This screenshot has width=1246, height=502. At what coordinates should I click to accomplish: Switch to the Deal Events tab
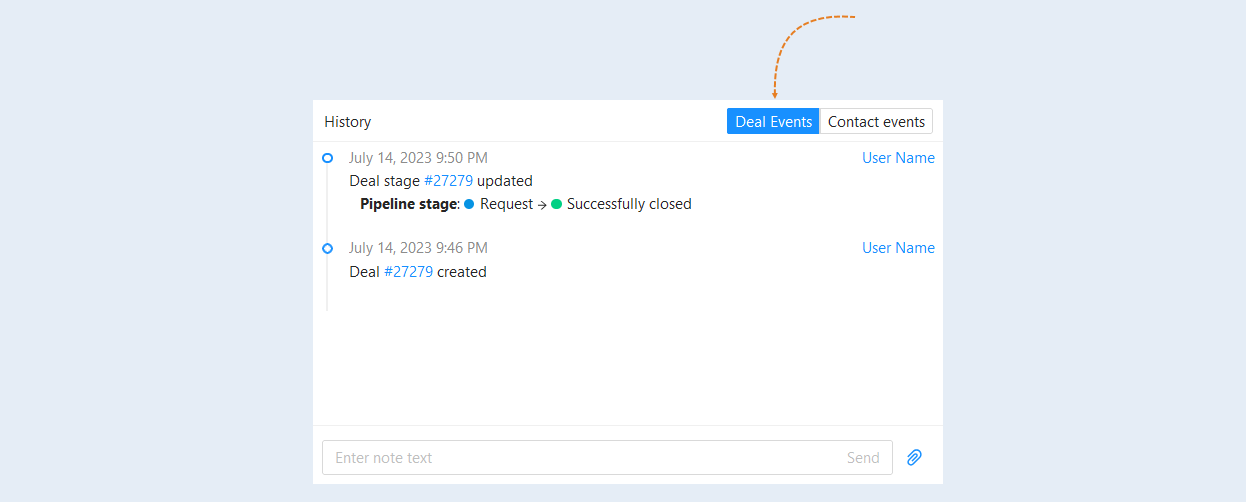tap(773, 121)
